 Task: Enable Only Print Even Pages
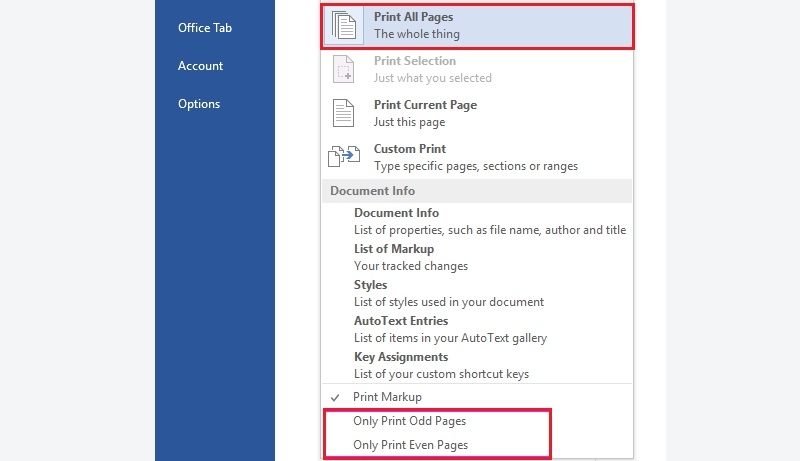pos(410,445)
